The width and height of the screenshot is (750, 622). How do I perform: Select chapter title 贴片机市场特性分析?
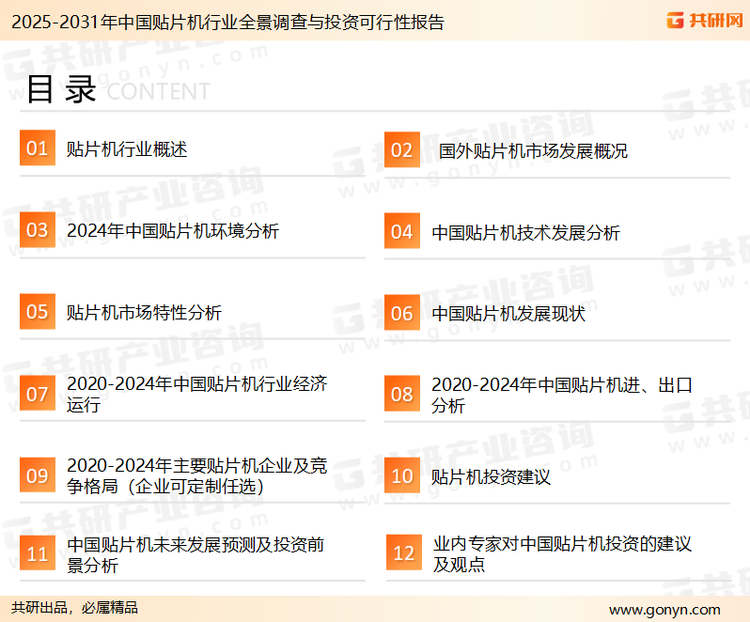click(x=144, y=312)
